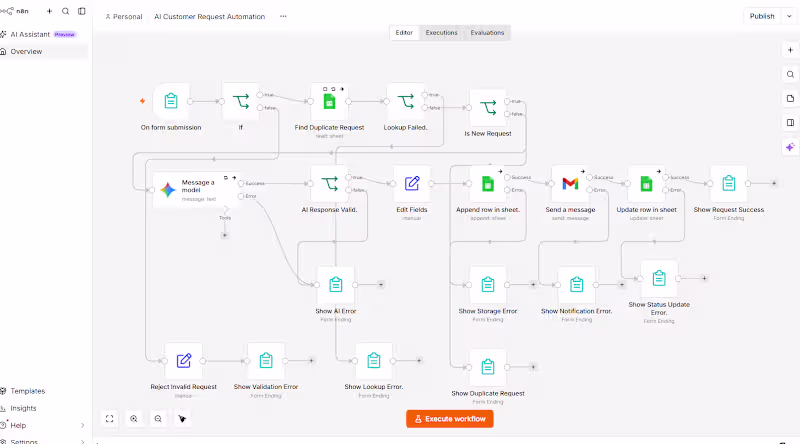This screenshot has height=444, width=800.
Task: Add node after Show Duplicate Request
Action: (x=533, y=367)
